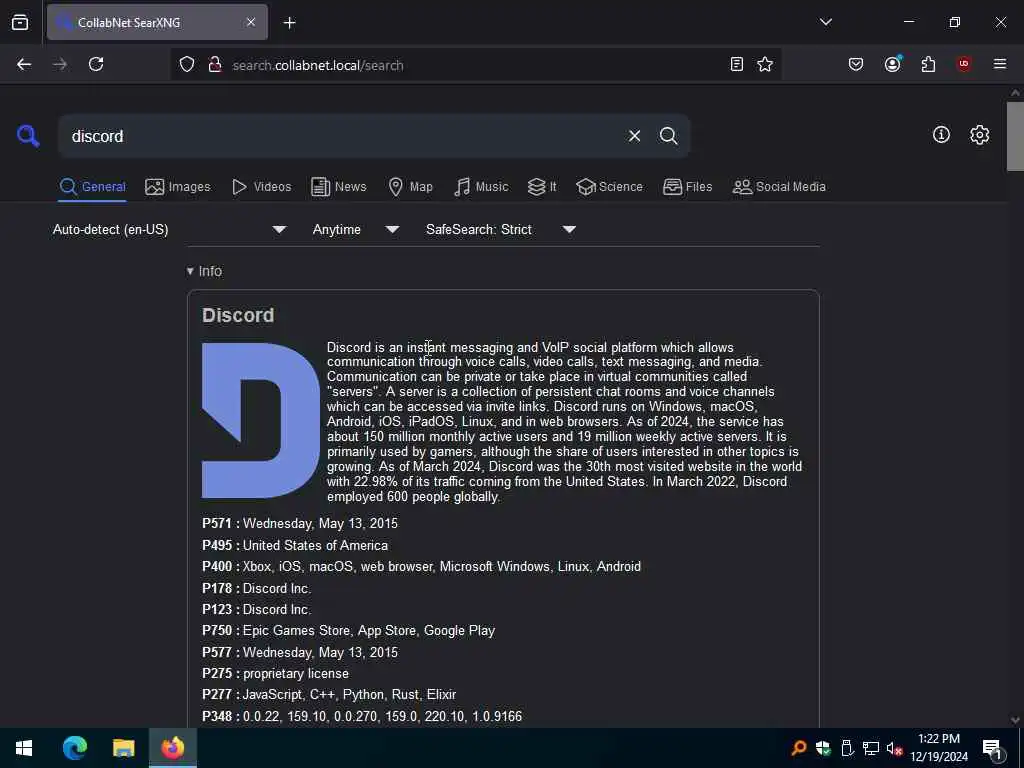Screen dimensions: 1024x768
Task: Click the P277 JavaScript, C++, Python row
Action: click(x=329, y=694)
